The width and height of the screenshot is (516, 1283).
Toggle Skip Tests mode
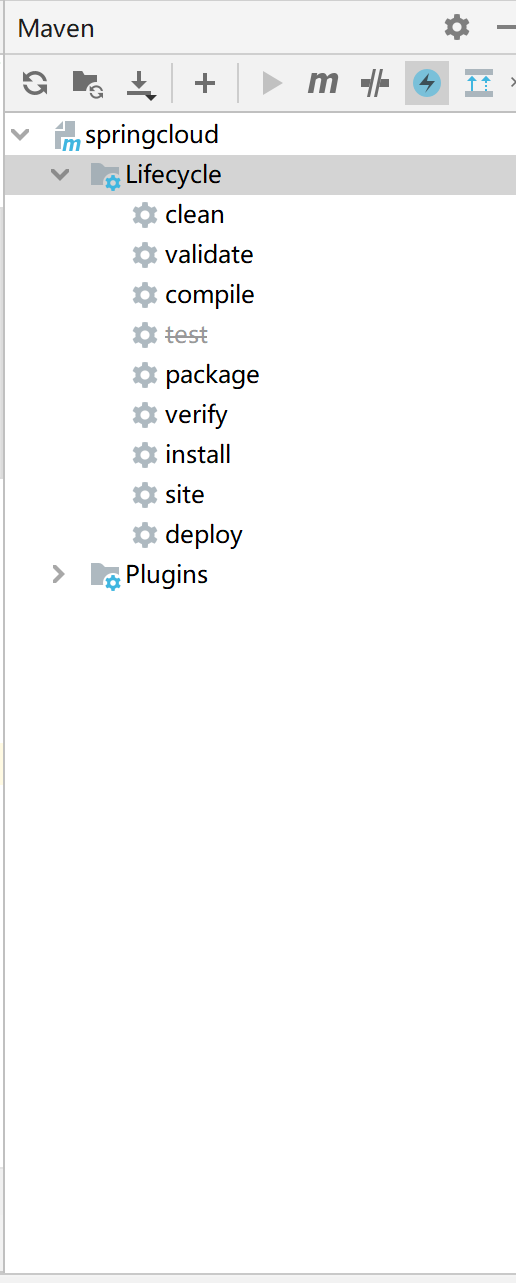coord(427,83)
